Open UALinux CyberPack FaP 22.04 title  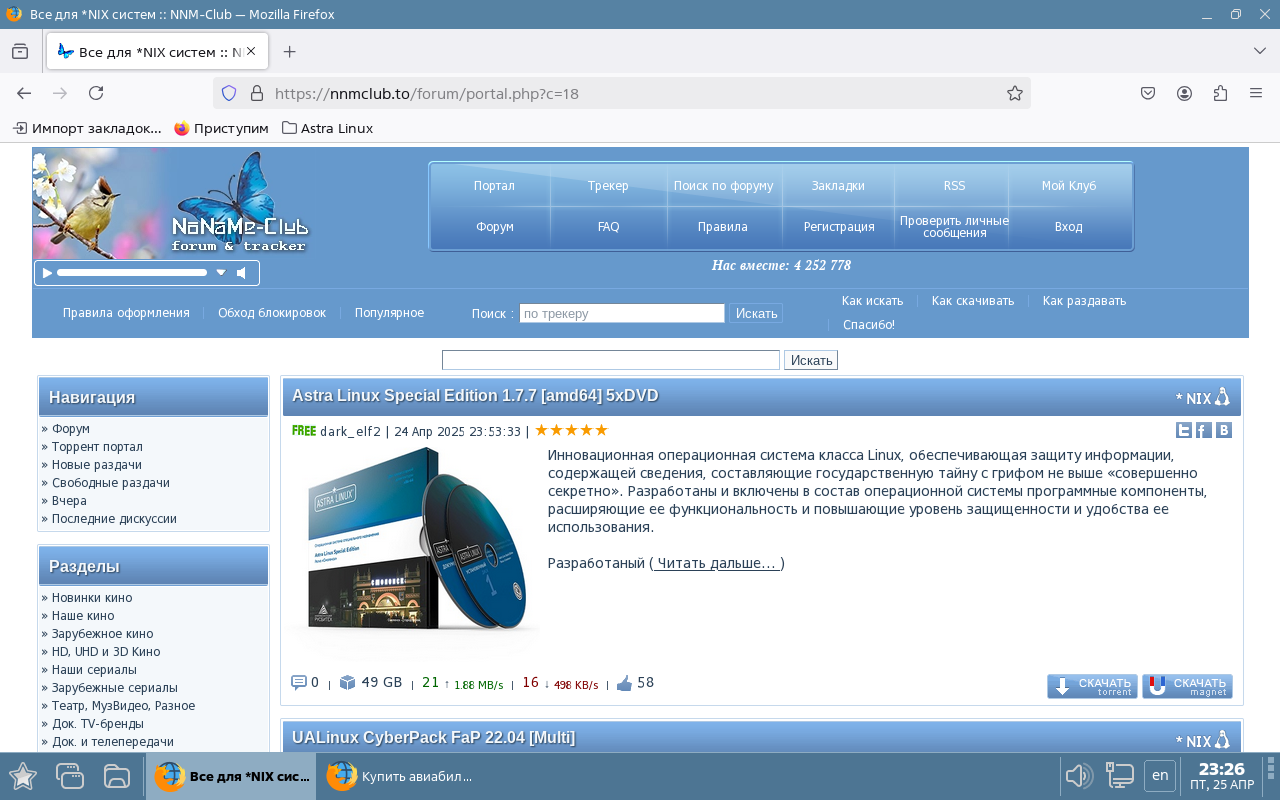(x=433, y=738)
